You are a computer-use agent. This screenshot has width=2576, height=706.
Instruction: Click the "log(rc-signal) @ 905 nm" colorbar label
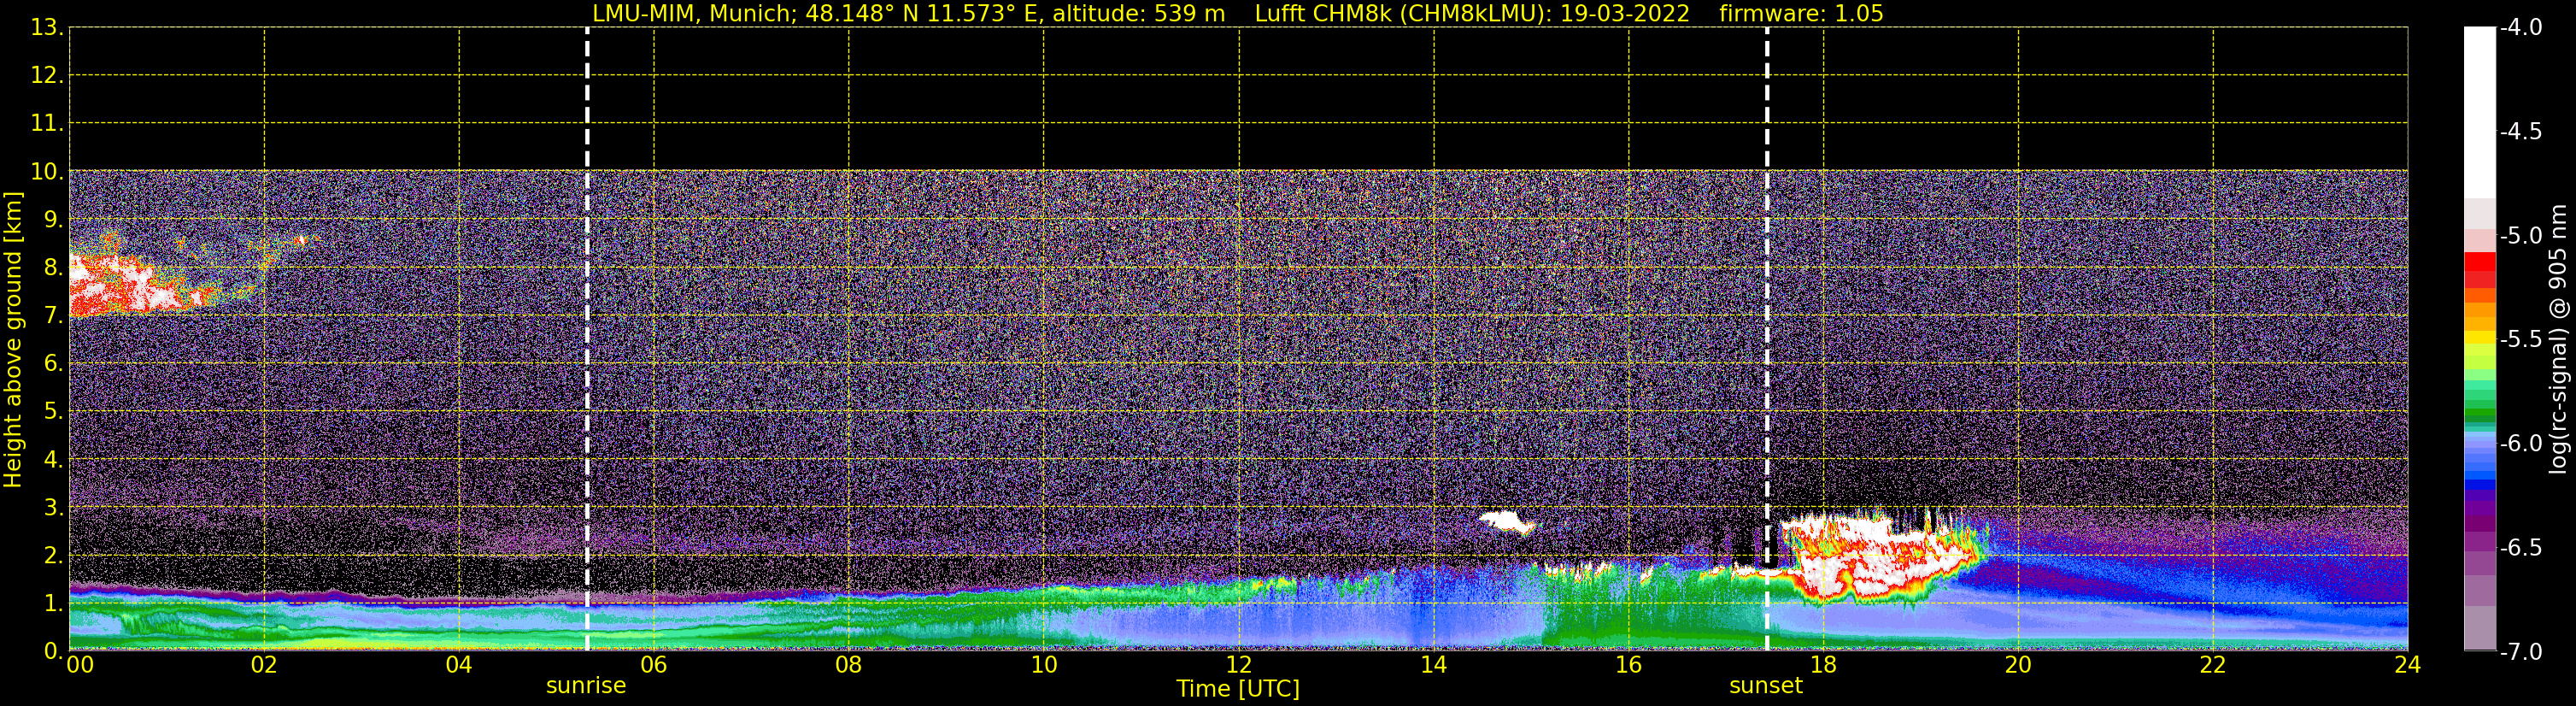tap(2558, 339)
